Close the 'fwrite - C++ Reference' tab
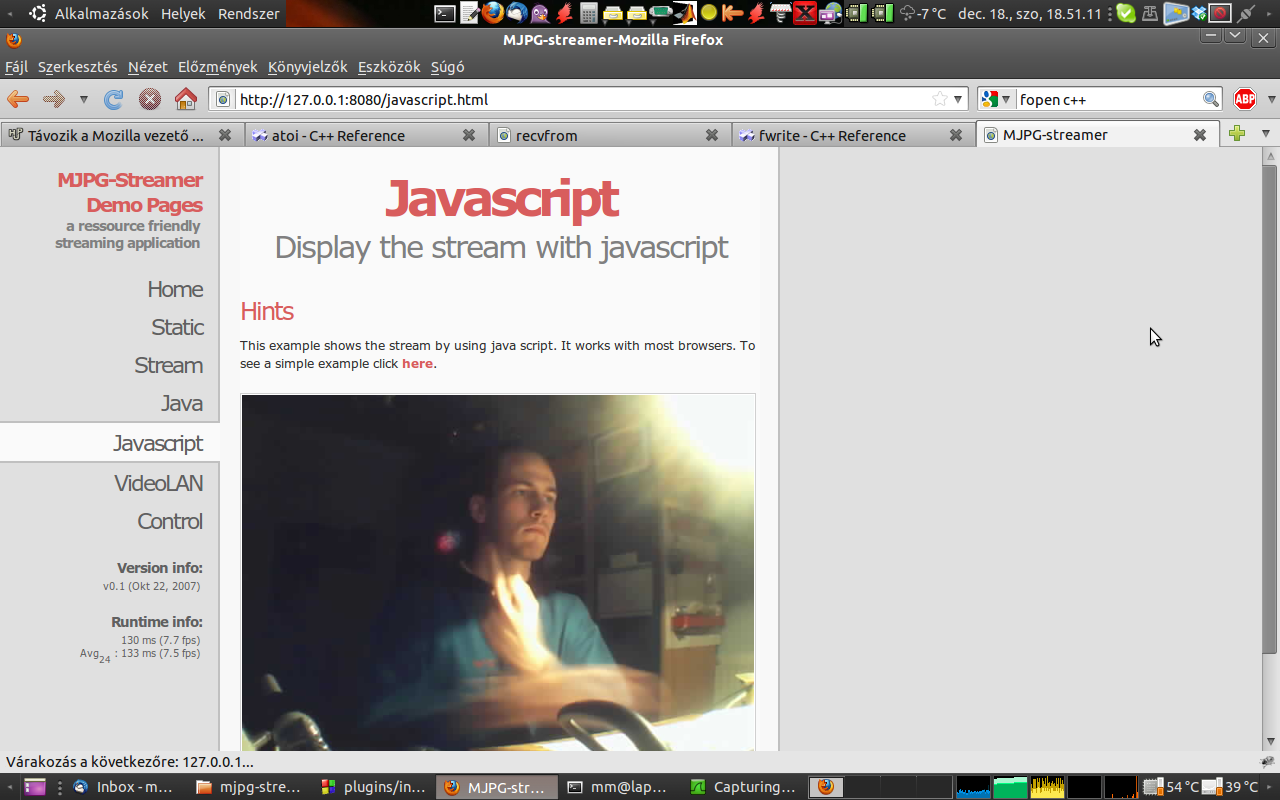Viewport: 1280px width, 800px height. (956, 135)
